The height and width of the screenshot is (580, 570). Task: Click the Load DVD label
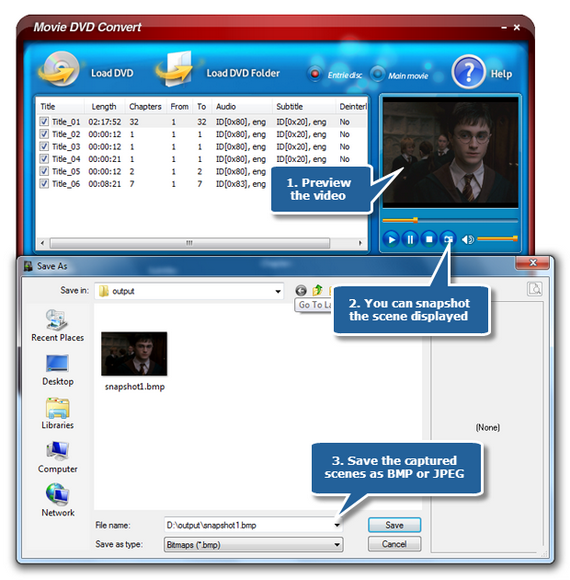click(x=112, y=73)
